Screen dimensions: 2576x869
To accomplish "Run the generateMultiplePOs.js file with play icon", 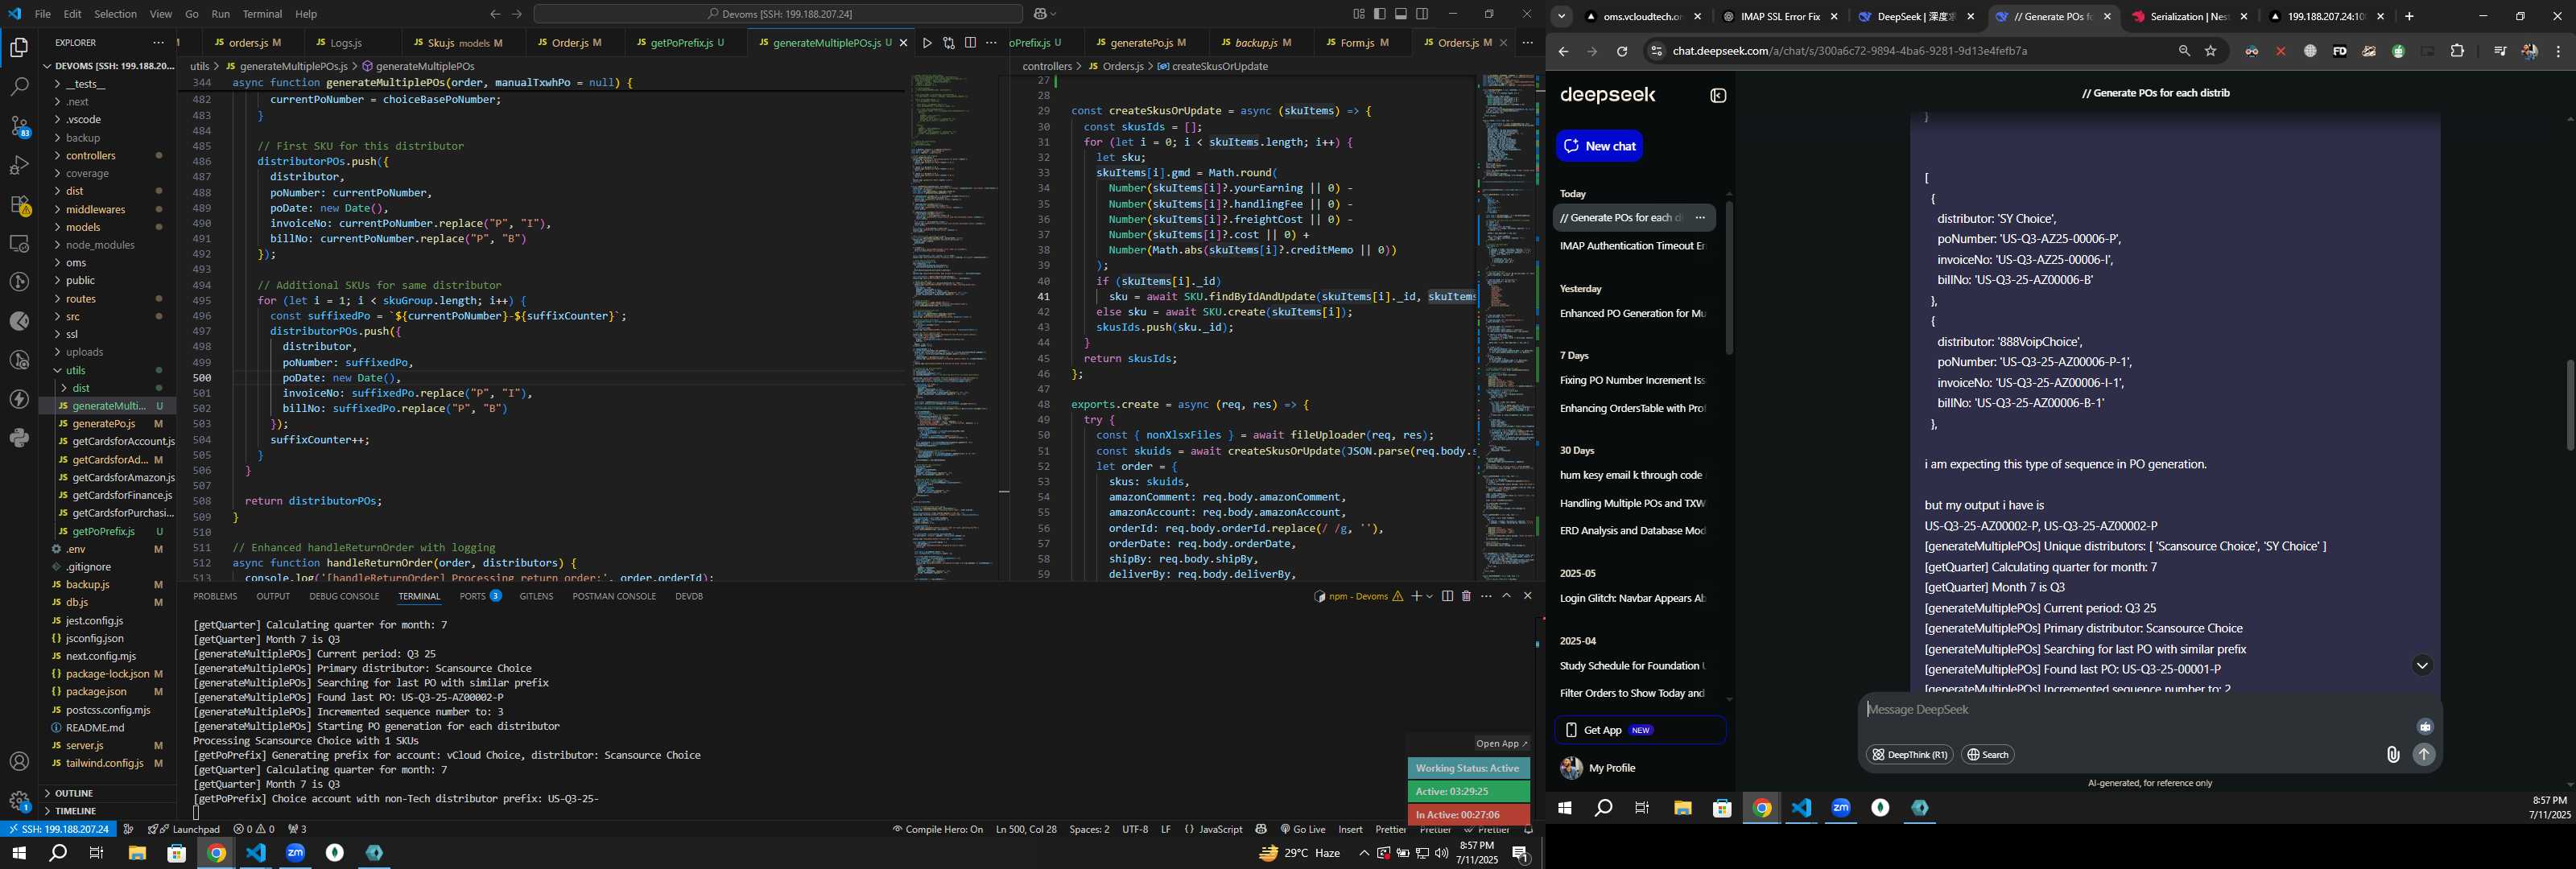I will coord(927,43).
